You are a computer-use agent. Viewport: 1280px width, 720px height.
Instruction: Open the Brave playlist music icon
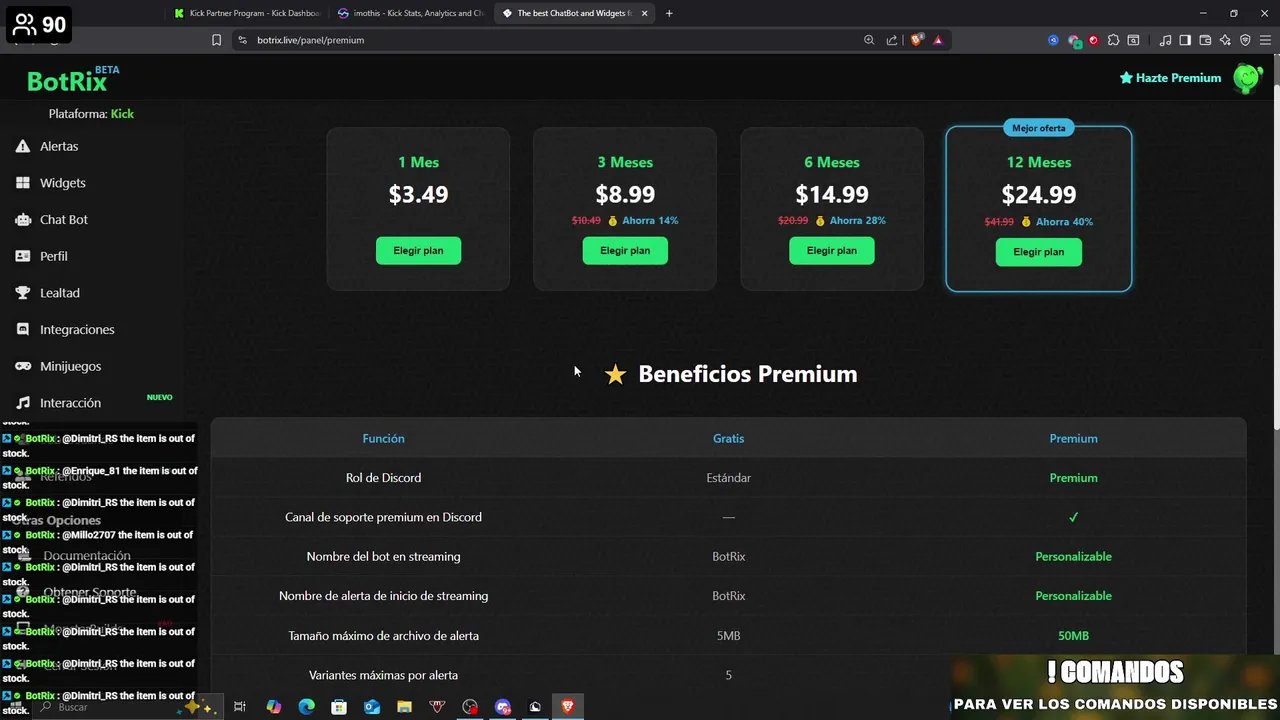click(1165, 40)
